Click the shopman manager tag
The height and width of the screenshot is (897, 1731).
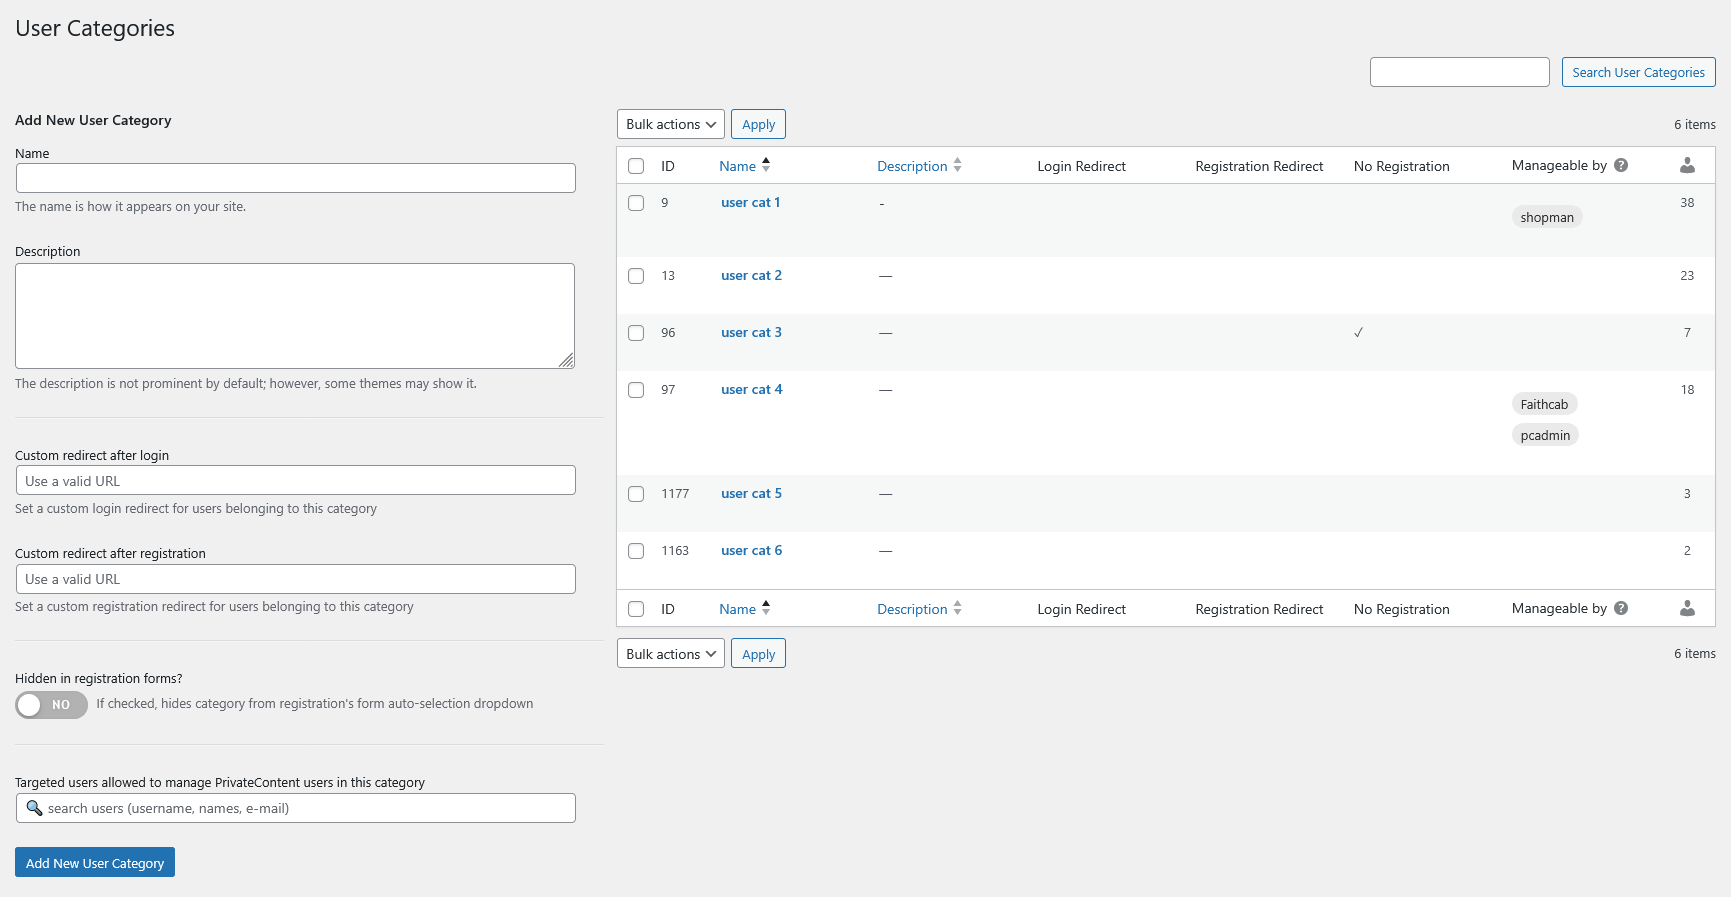tap(1546, 218)
